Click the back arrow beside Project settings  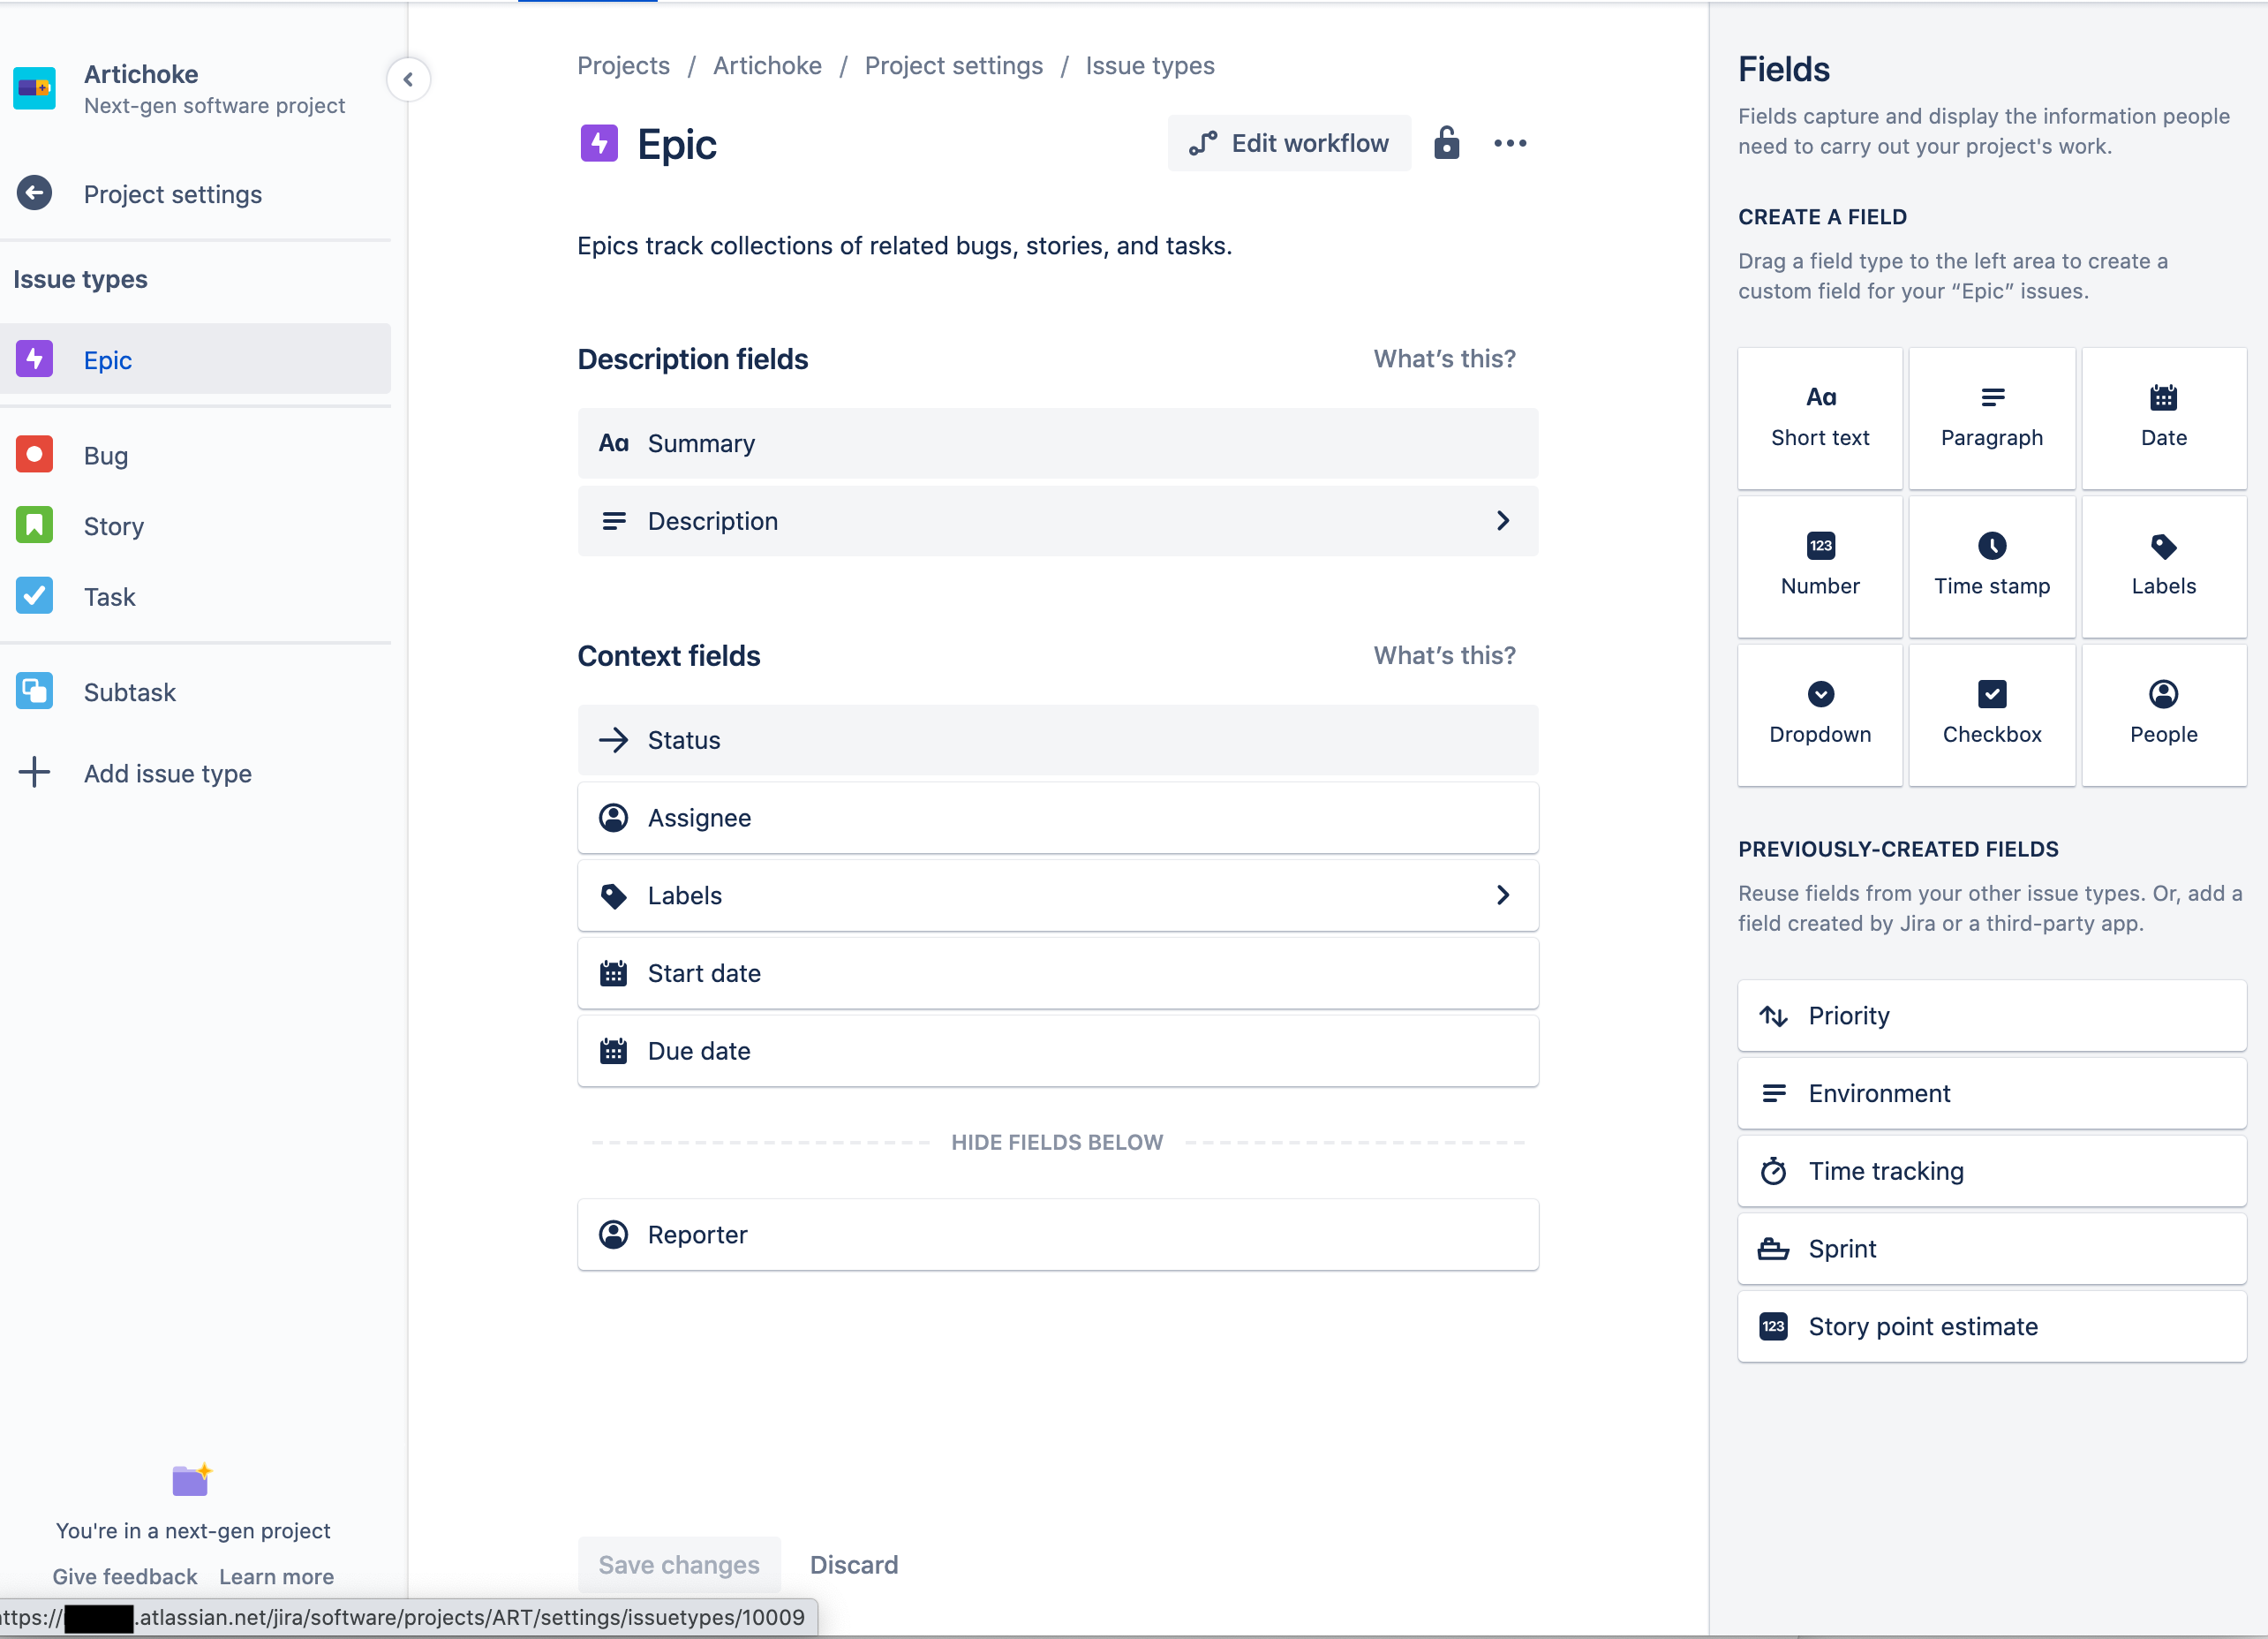click(x=35, y=194)
